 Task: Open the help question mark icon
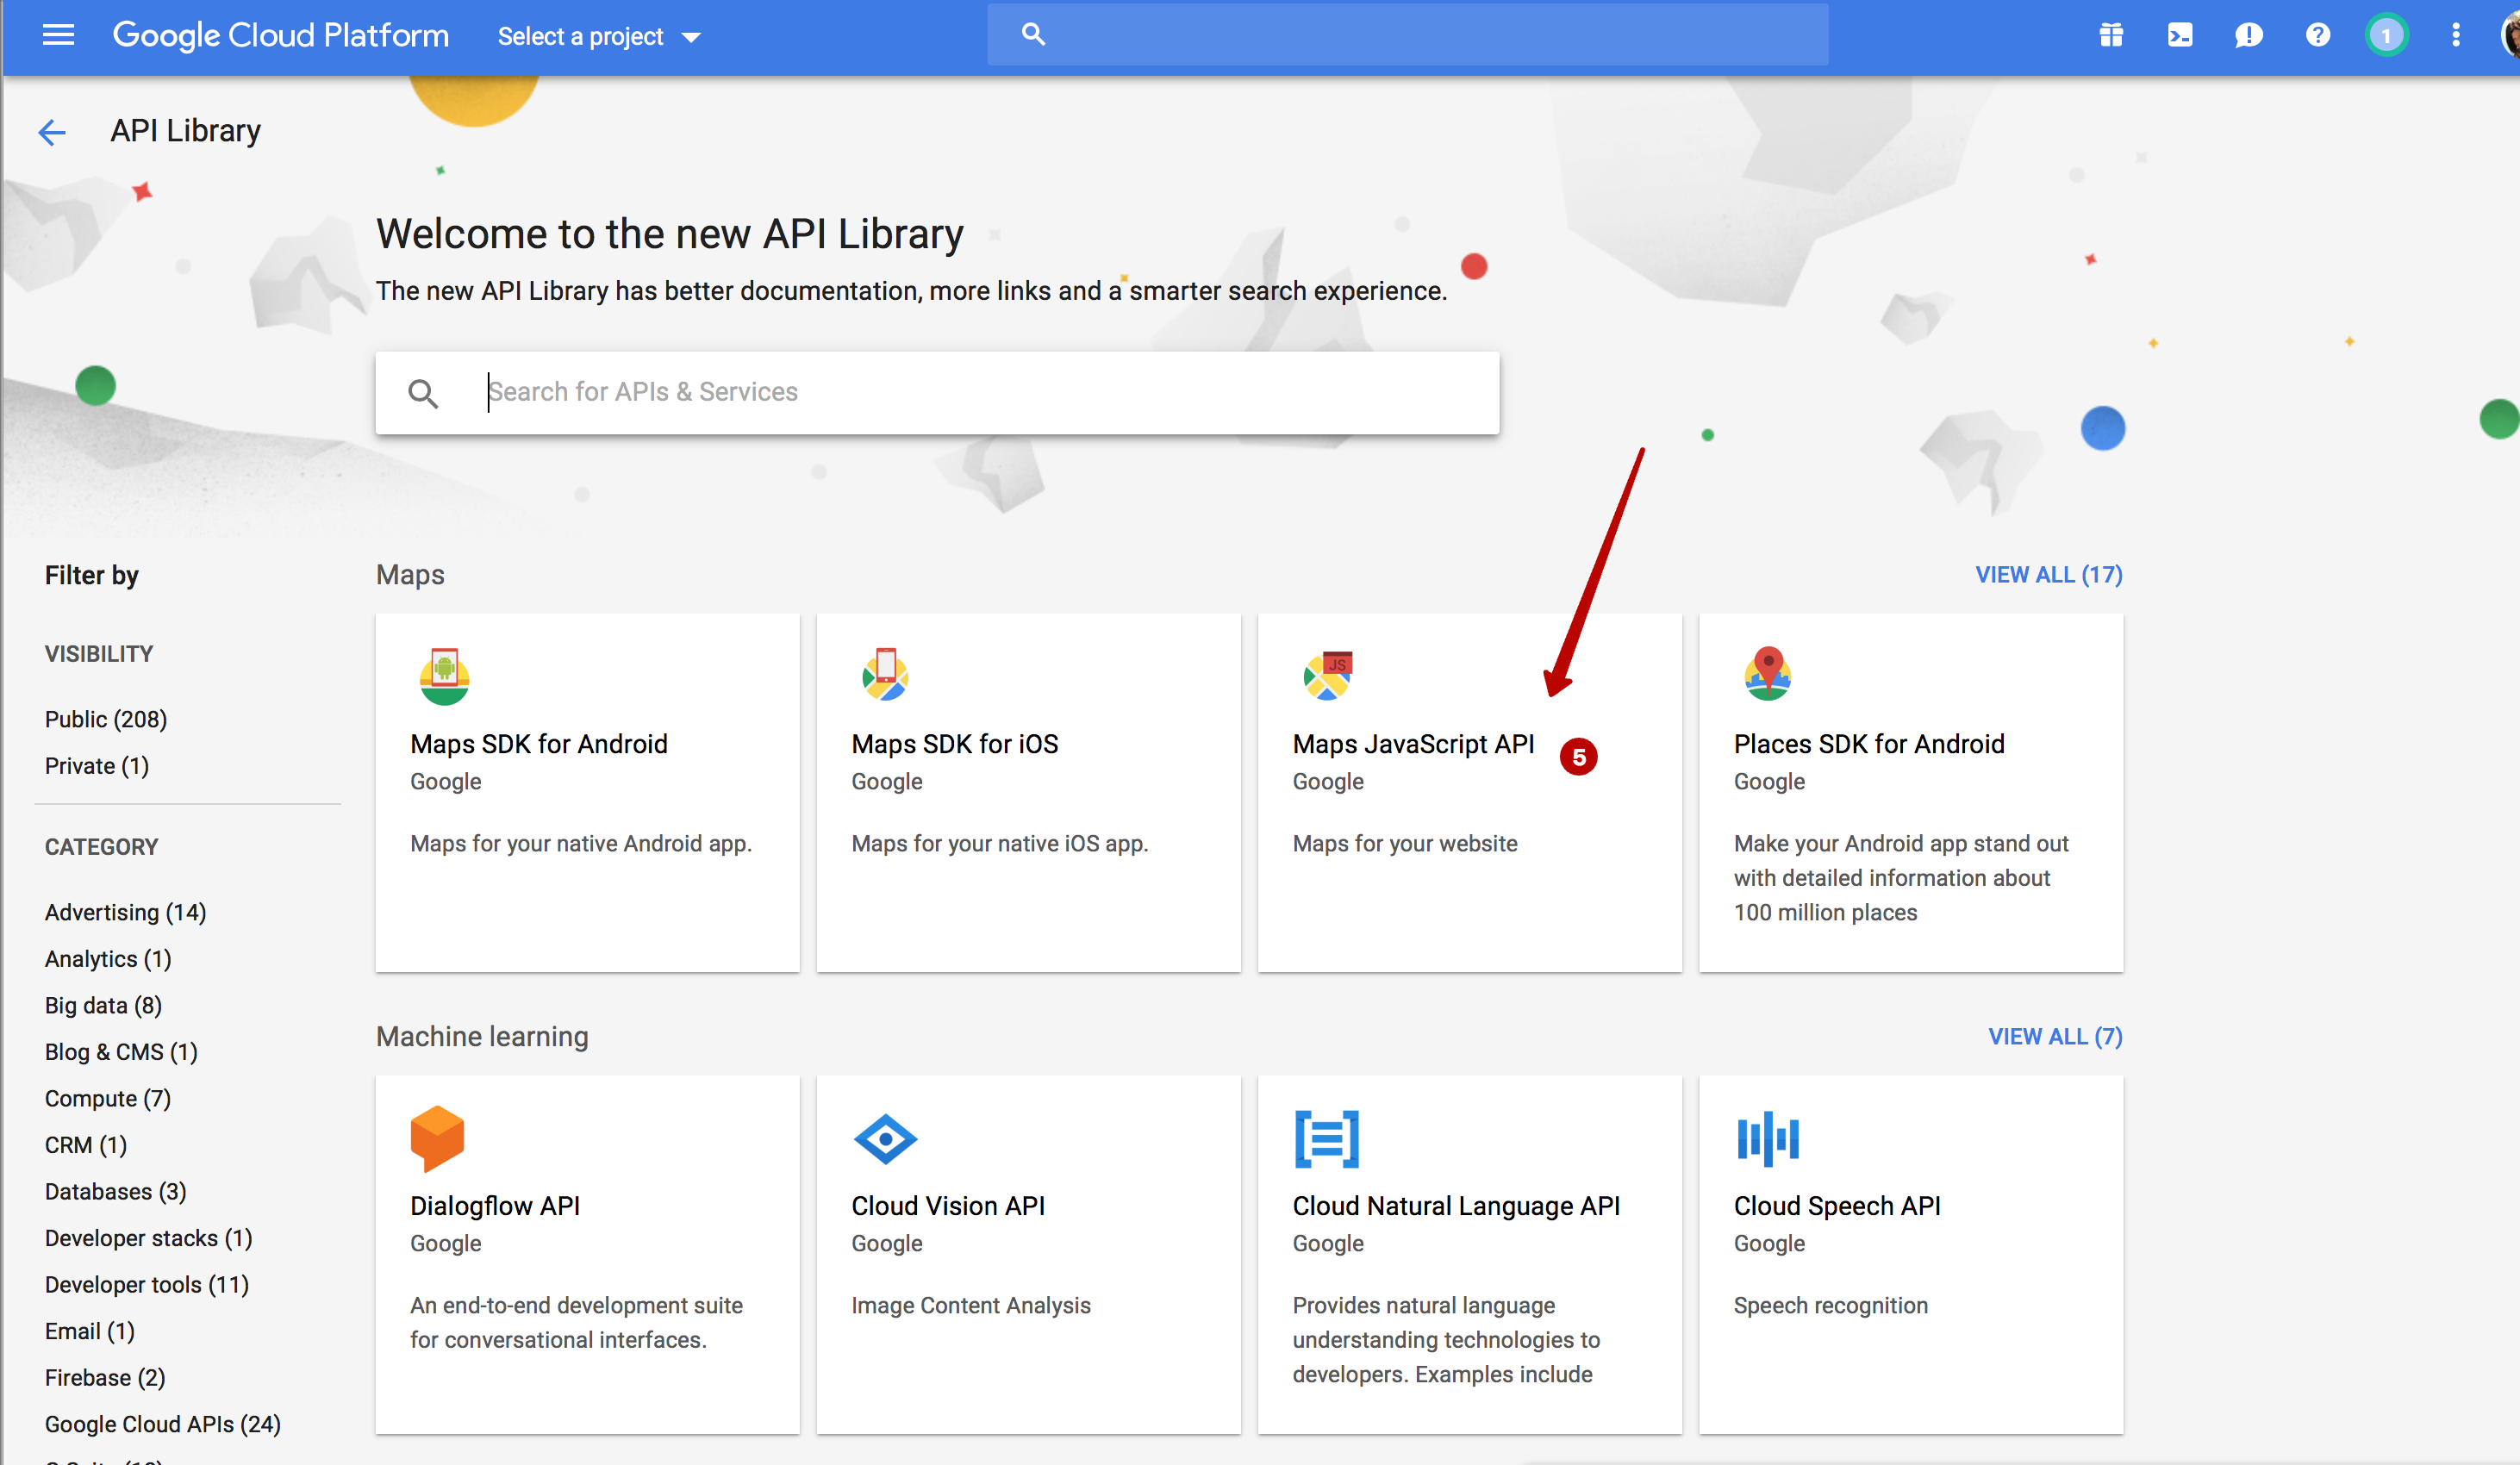tap(2317, 36)
